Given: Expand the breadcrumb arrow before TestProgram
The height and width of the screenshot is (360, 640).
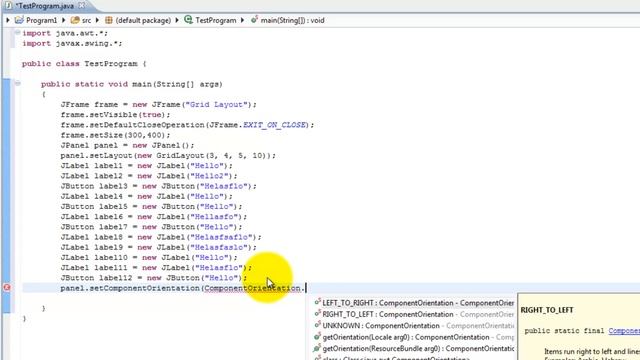Looking at the screenshot, I should click(x=177, y=20).
